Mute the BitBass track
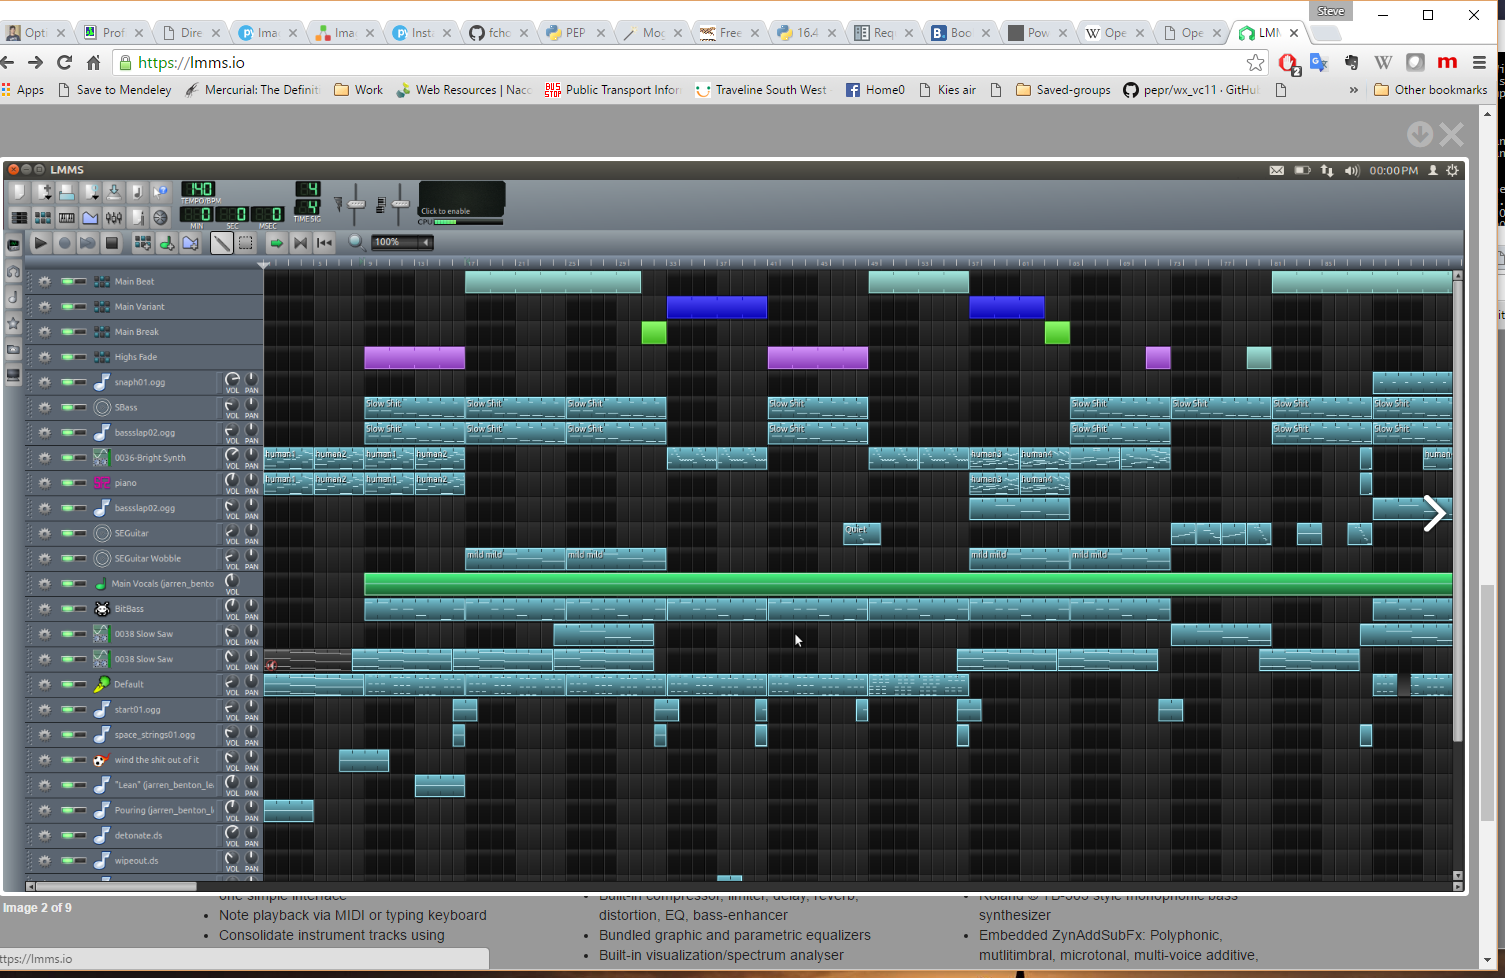 coord(66,609)
